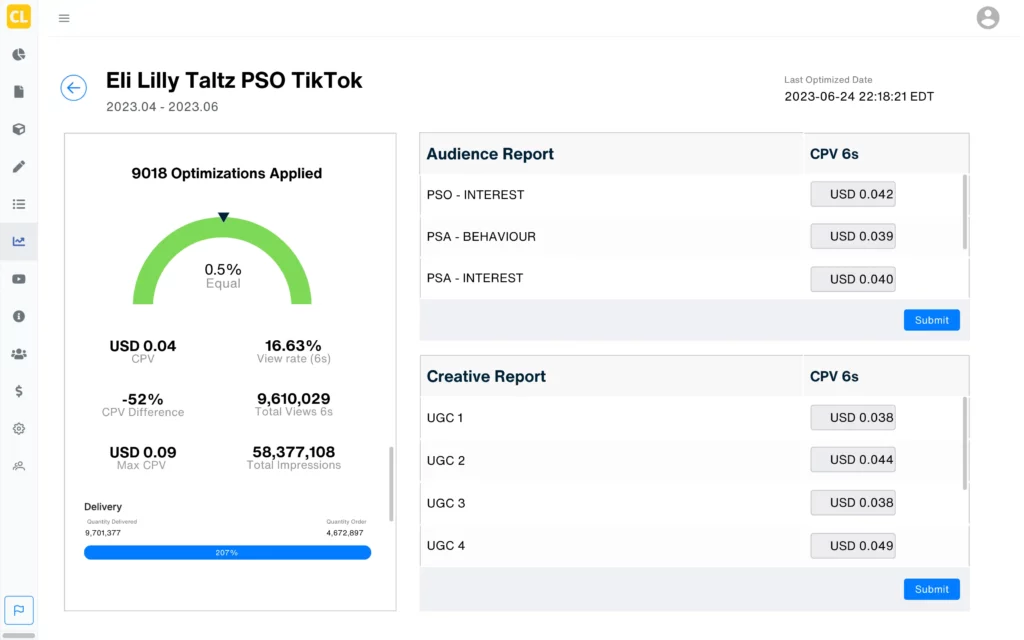Click the 2023.04 - 2023.06 date range
1024x640 pixels.
tap(162, 106)
